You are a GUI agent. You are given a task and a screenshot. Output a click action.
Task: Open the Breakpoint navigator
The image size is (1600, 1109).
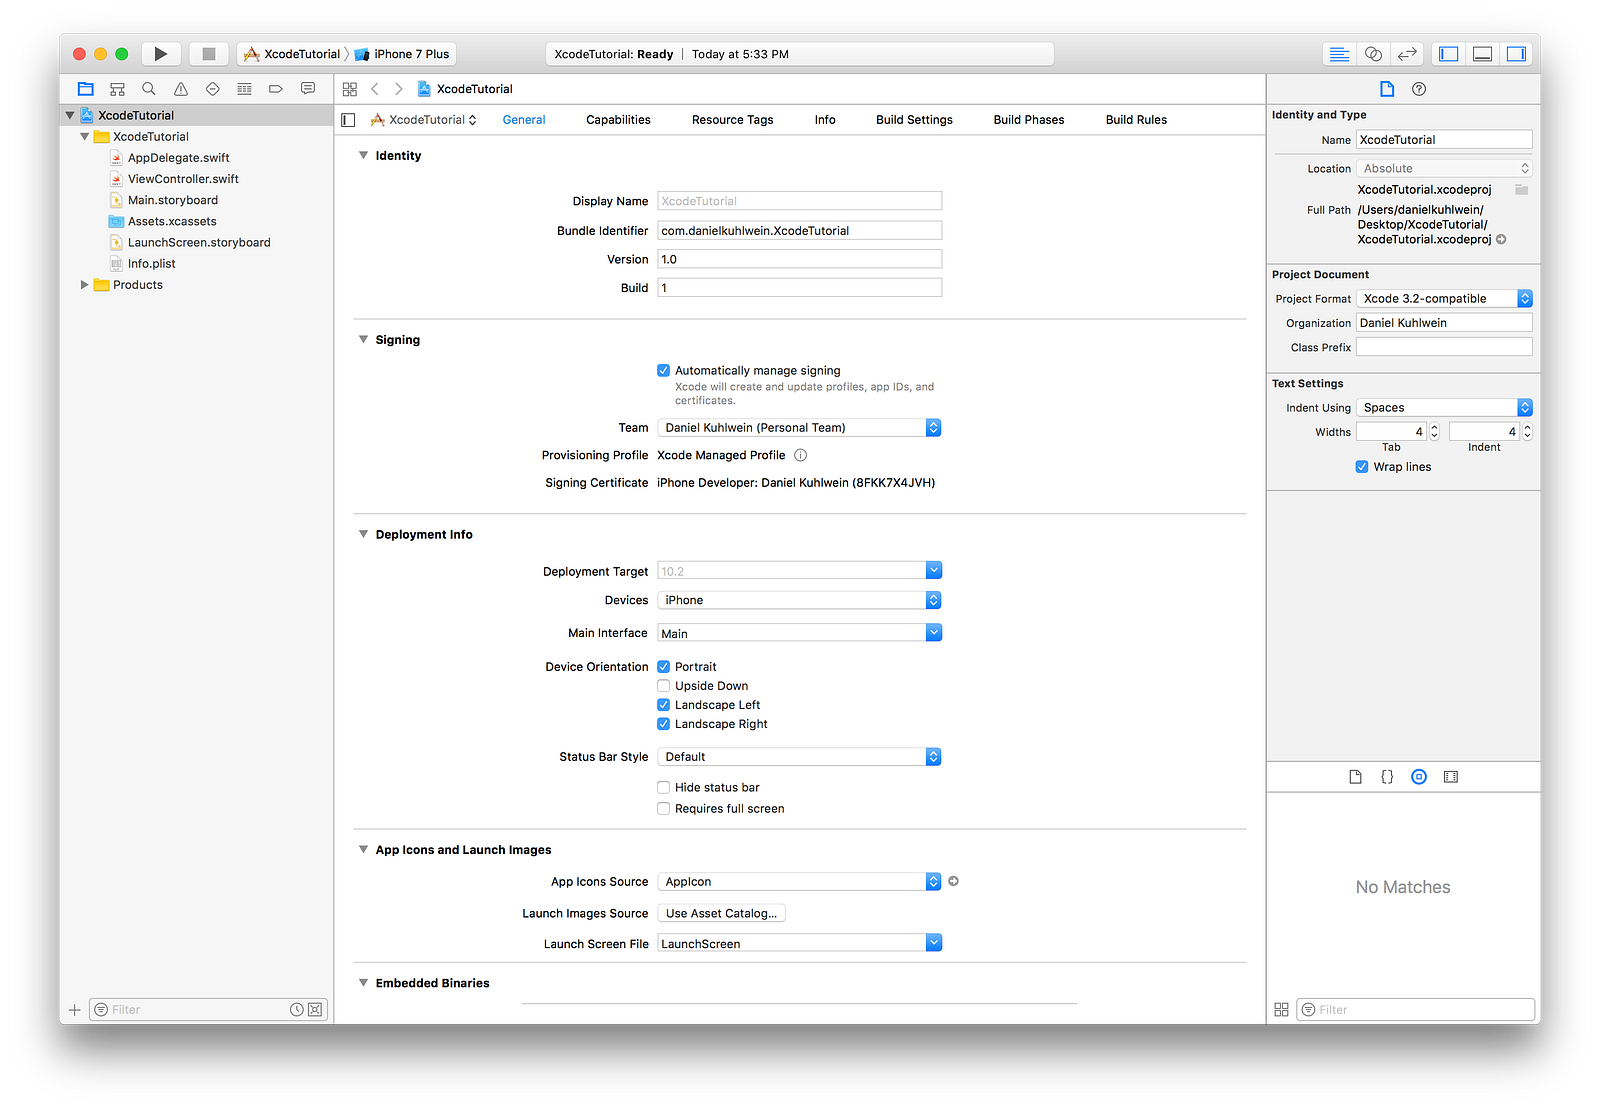[276, 89]
